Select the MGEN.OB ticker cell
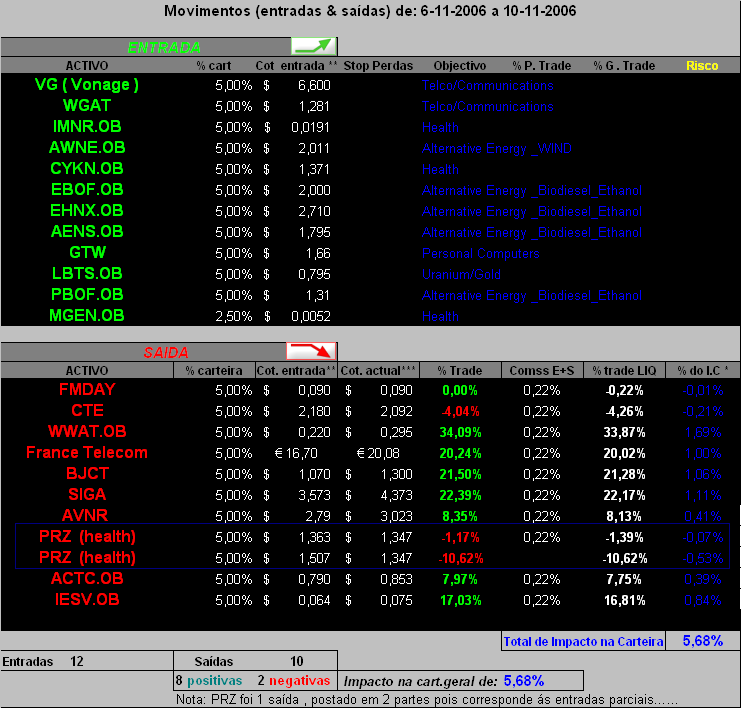This screenshot has width=741, height=708. 87,316
